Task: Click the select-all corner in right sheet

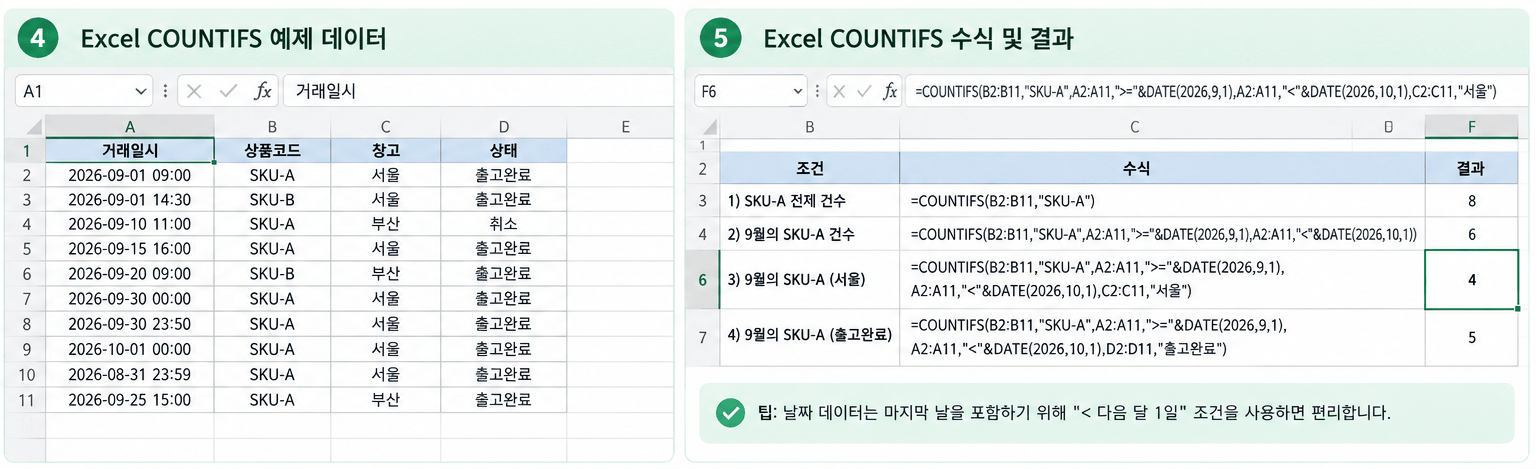Action: [707, 127]
